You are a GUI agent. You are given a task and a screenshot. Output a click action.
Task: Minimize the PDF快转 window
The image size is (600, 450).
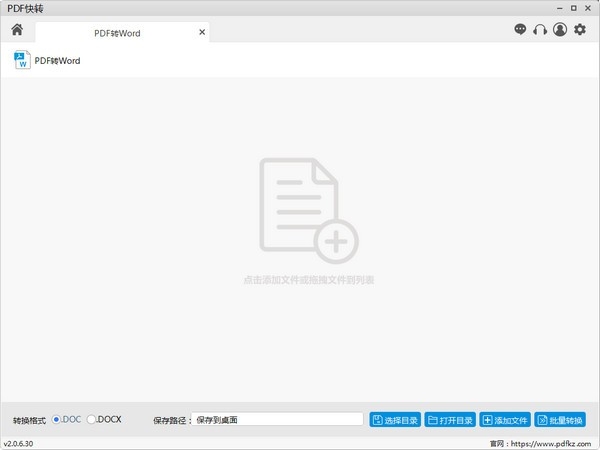[560, 8]
